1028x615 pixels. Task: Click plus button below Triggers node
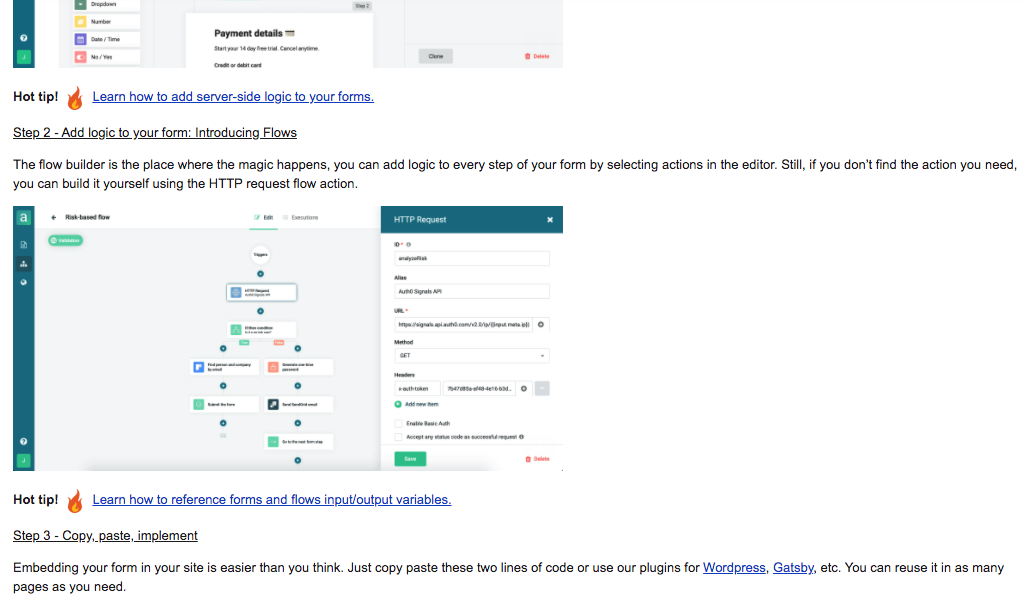(260, 274)
